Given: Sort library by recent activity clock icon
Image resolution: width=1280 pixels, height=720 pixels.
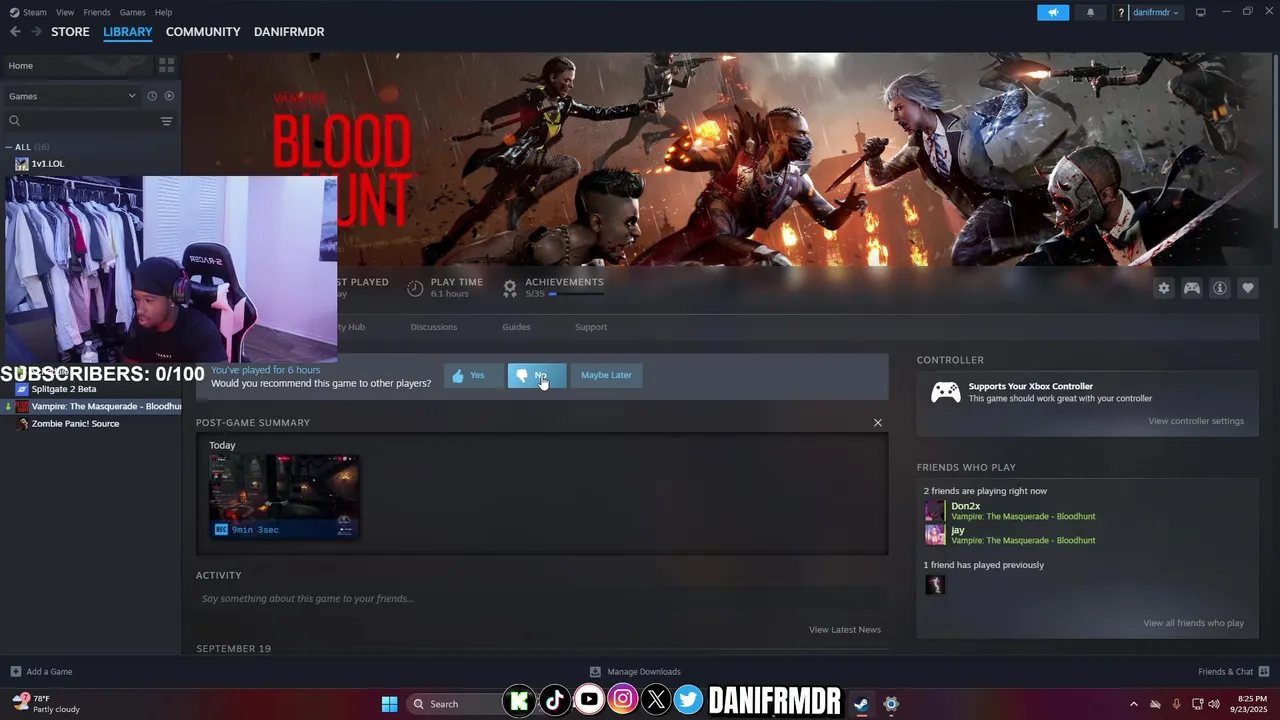Looking at the screenshot, I should coord(152,96).
